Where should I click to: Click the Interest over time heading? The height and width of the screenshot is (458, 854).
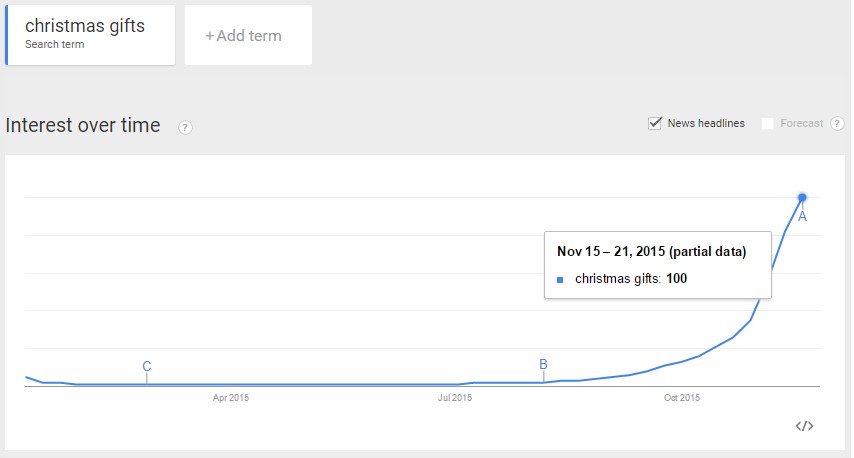coord(83,125)
